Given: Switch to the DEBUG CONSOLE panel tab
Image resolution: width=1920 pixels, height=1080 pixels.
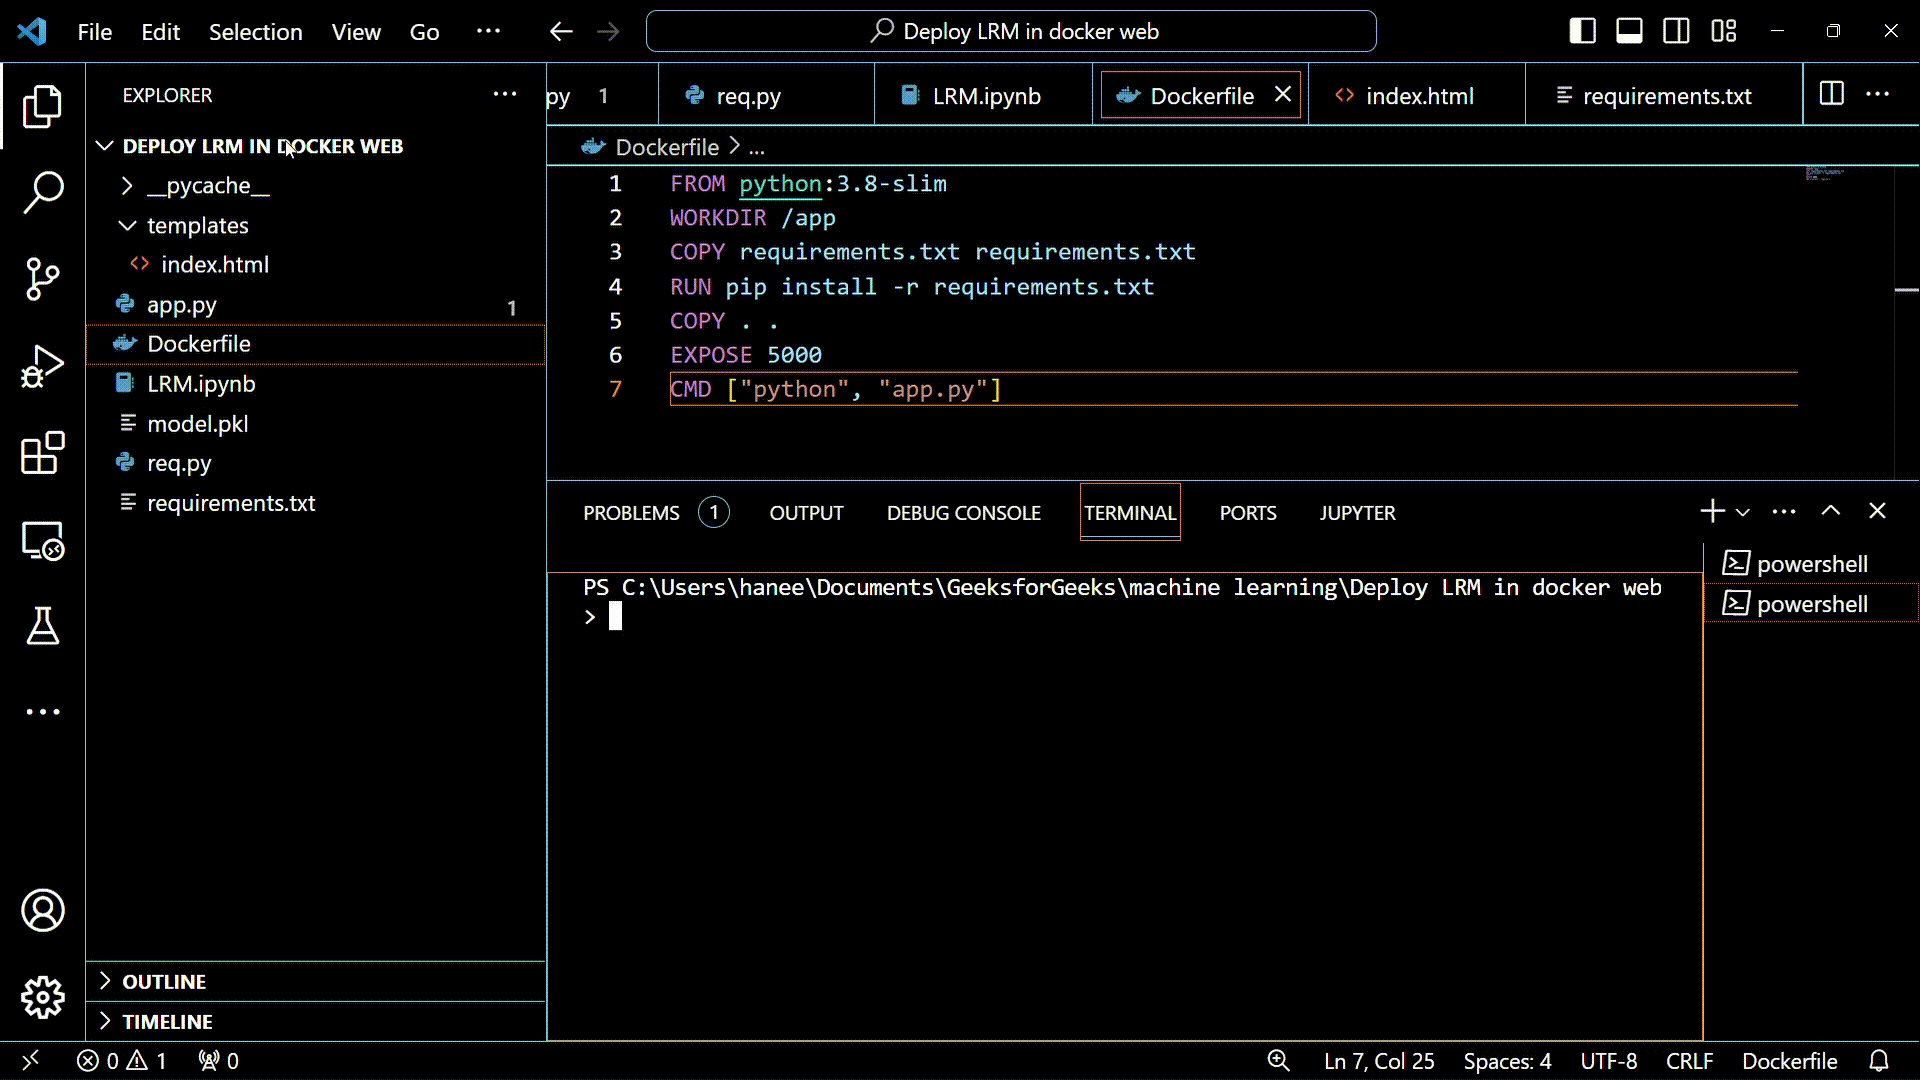Looking at the screenshot, I should pos(963,513).
